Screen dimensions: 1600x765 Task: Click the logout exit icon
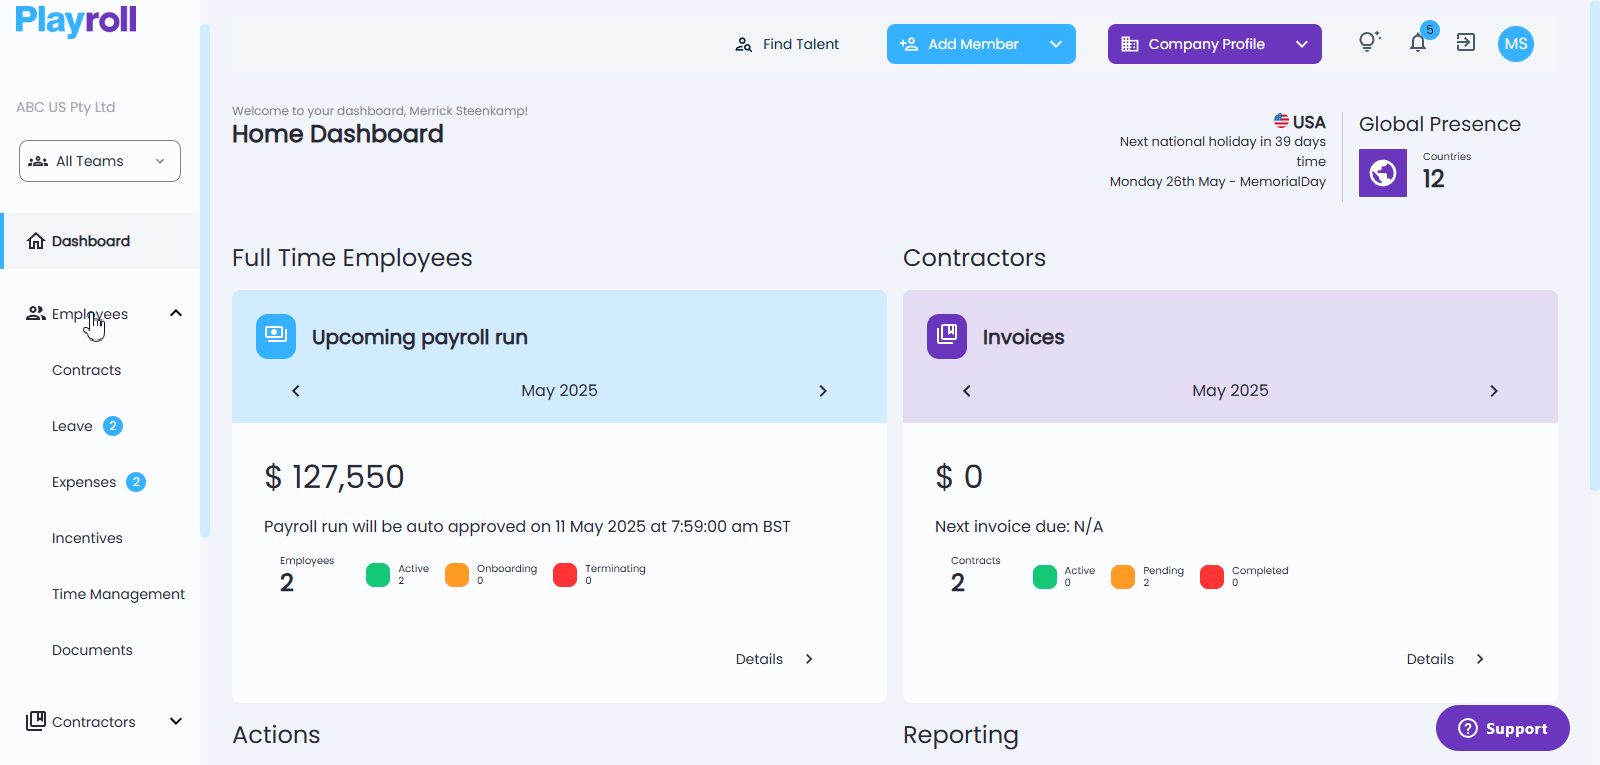1466,43
